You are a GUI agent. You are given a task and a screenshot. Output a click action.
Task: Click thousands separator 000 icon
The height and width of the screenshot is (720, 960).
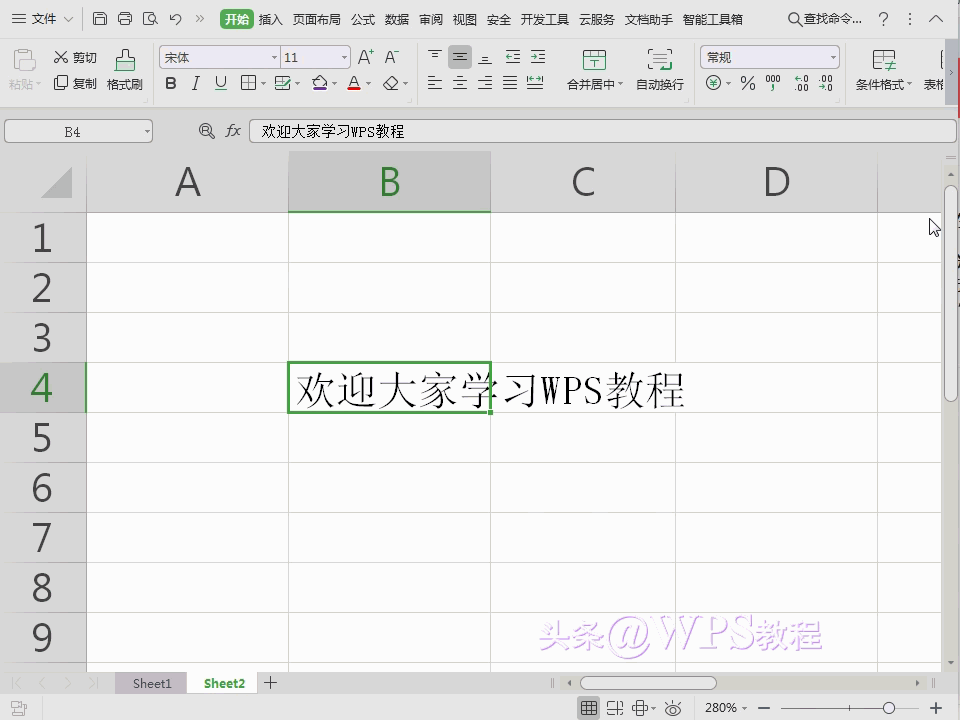(773, 83)
